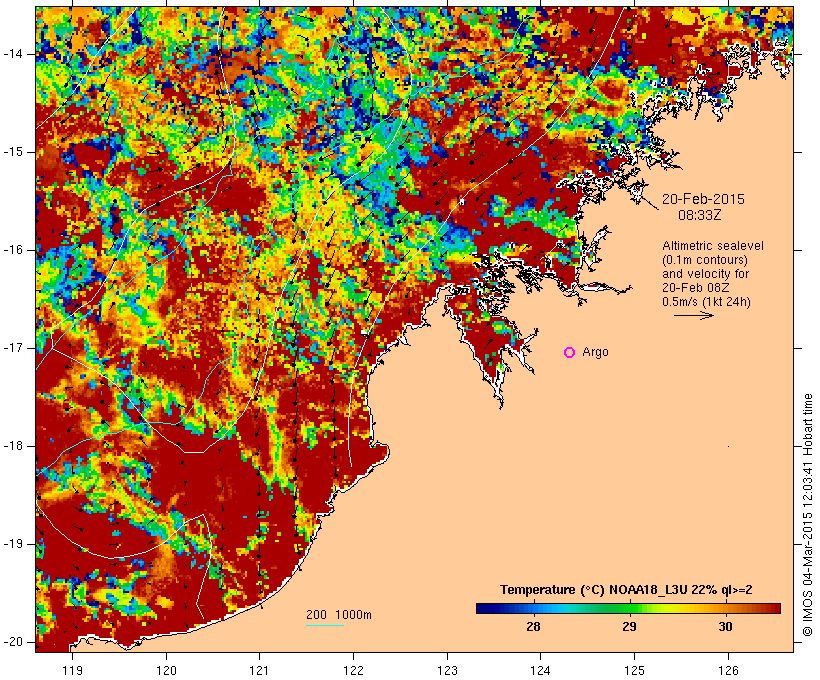Click the longitude label 126
This screenshot has height=680, width=820.
pos(728,670)
